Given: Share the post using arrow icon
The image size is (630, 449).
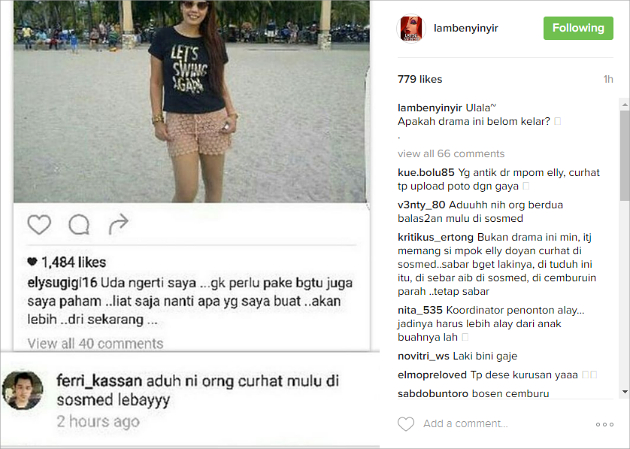Looking at the screenshot, I should (119, 224).
